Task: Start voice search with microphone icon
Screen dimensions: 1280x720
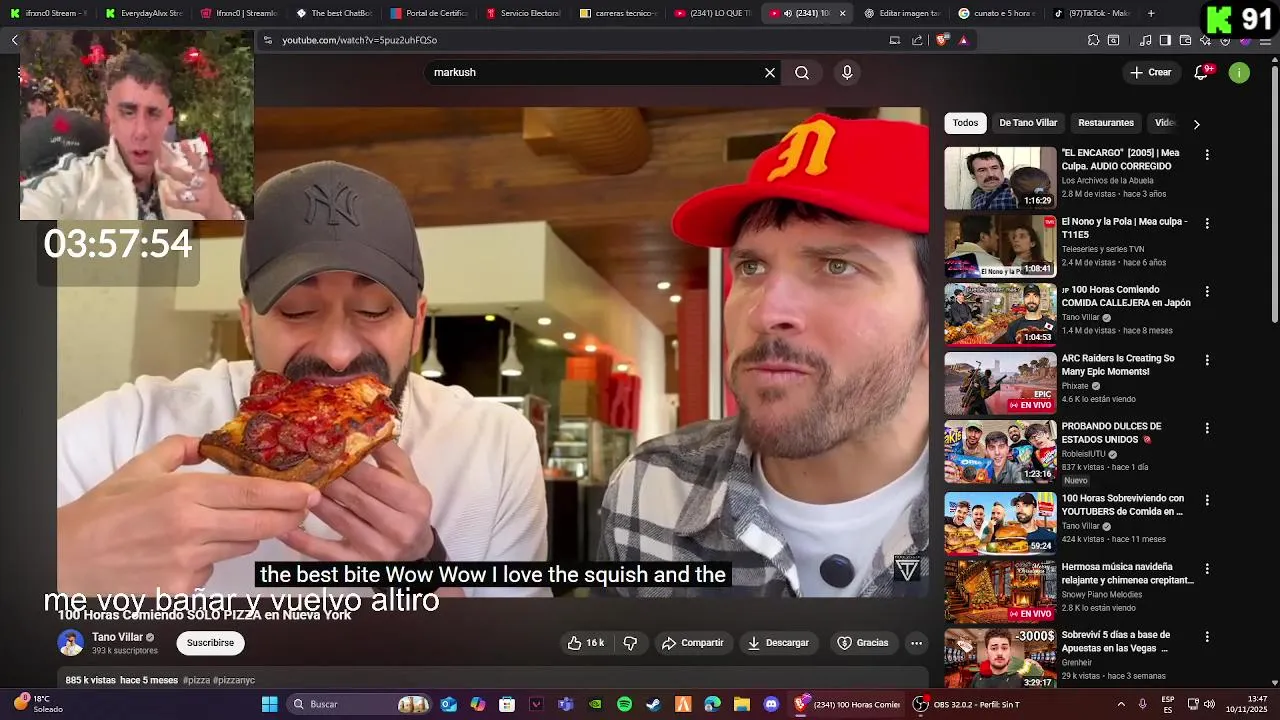Action: click(x=847, y=73)
